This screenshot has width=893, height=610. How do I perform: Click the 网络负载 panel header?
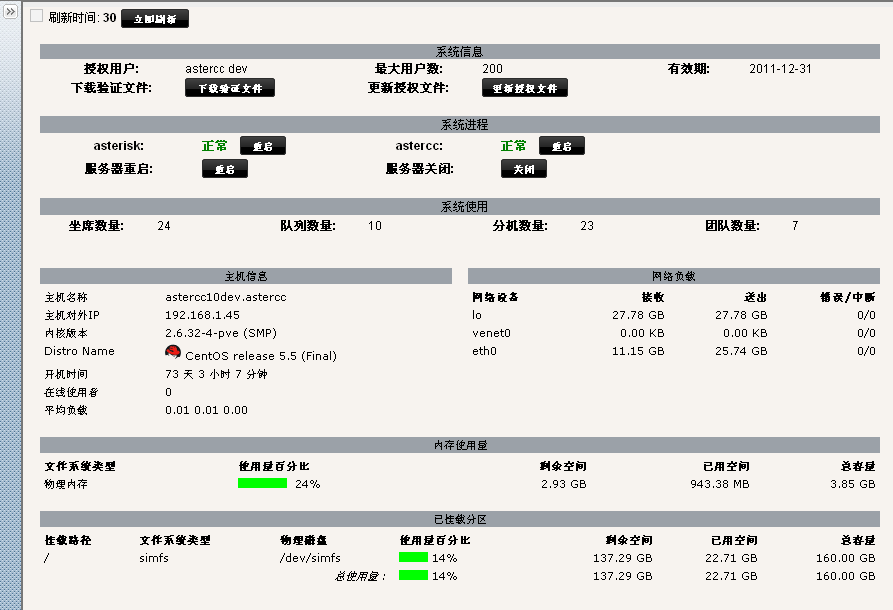pos(673,276)
